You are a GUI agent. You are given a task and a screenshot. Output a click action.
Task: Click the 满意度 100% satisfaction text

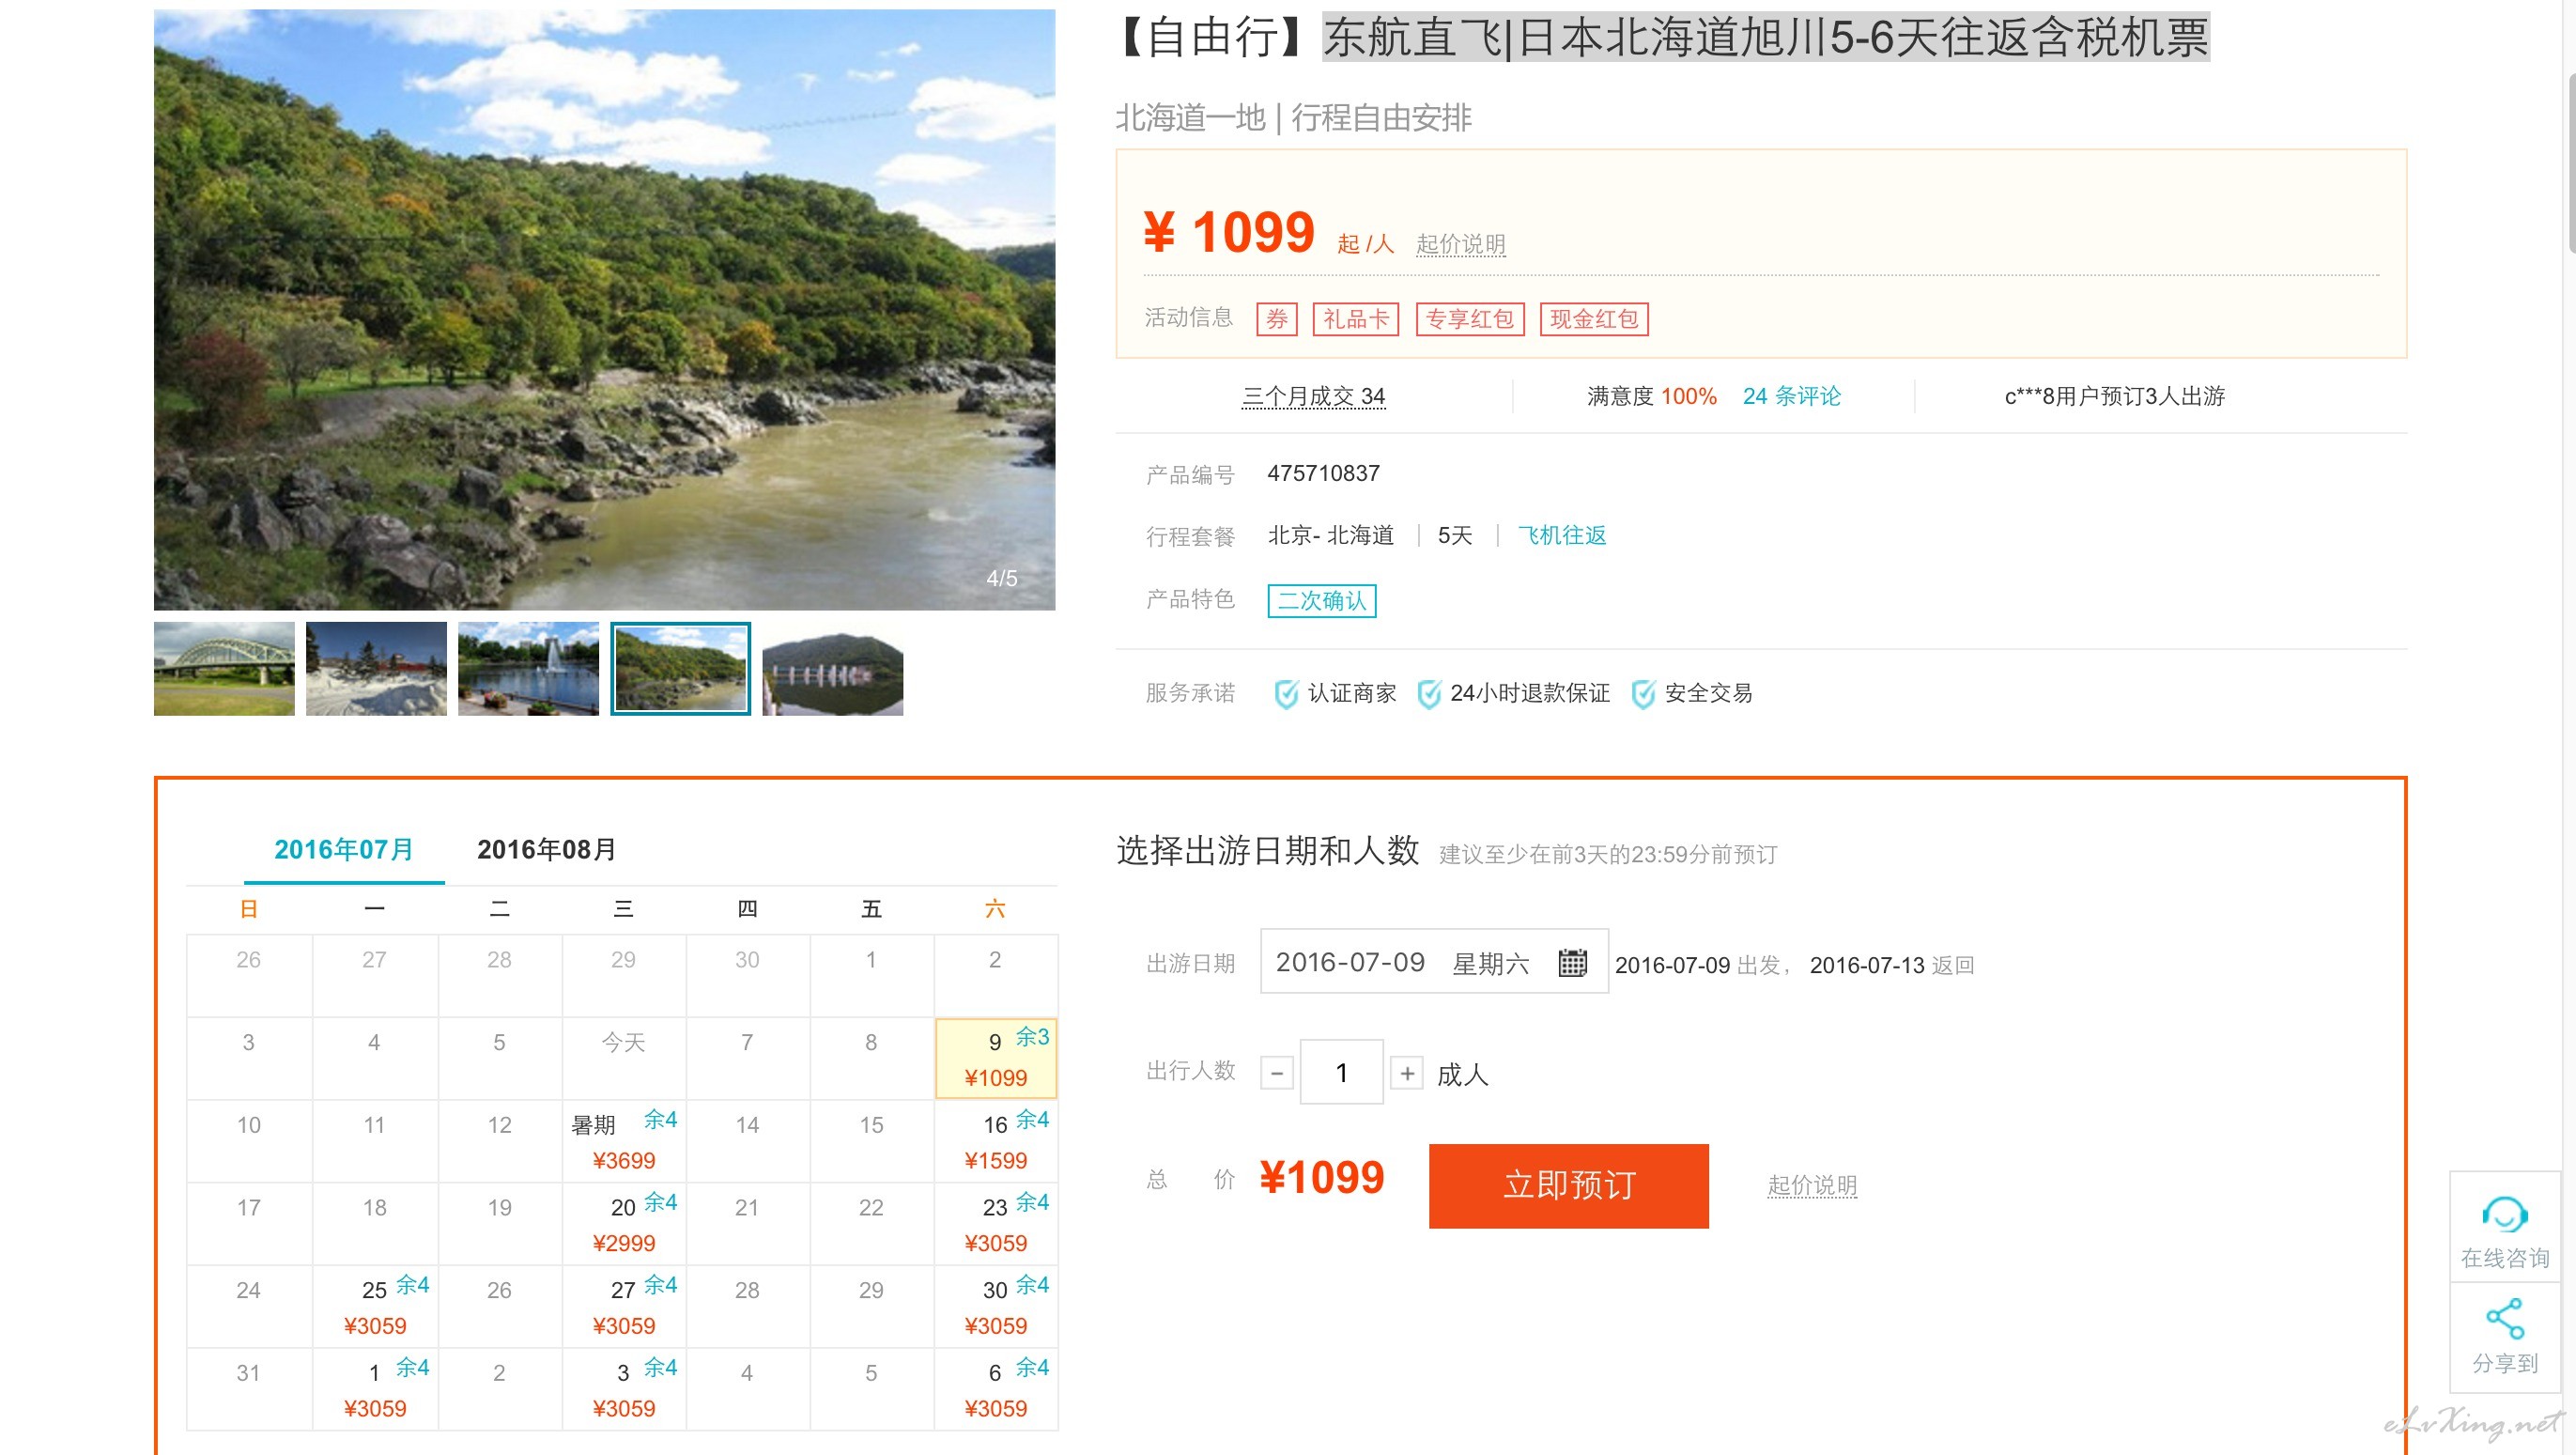(1651, 396)
